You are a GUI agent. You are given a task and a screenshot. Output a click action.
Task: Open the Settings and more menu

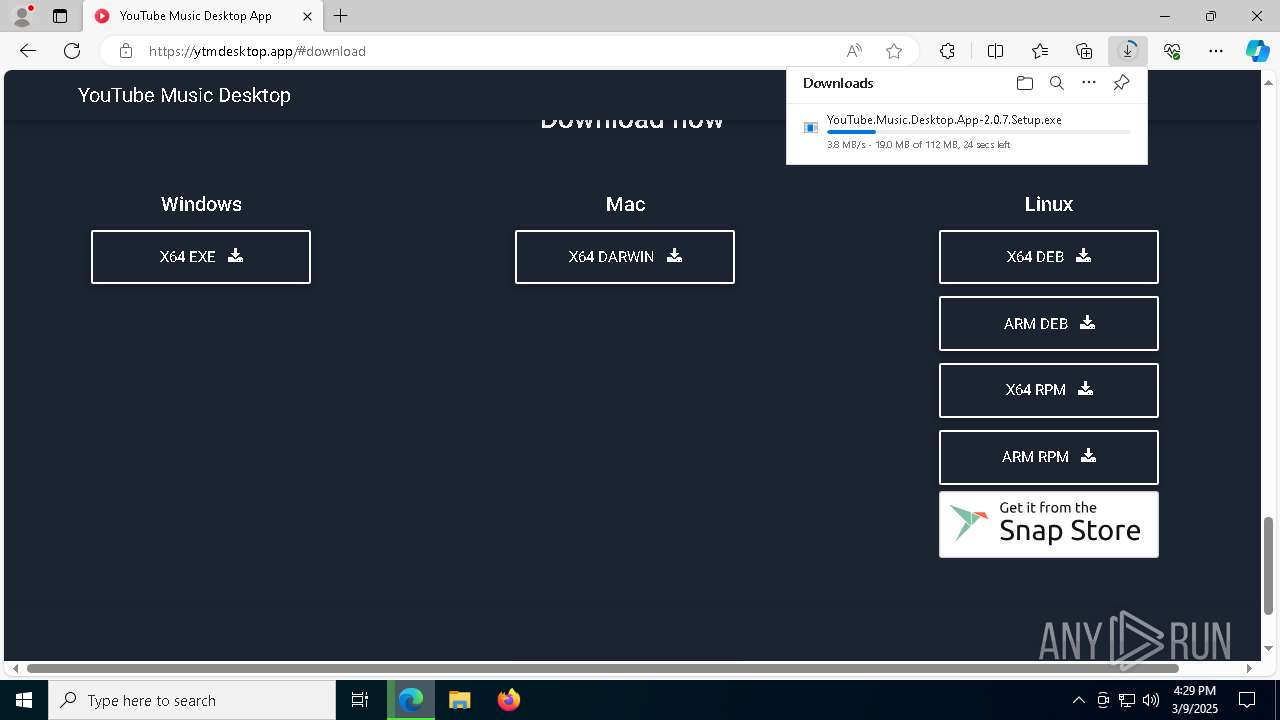(x=1216, y=51)
